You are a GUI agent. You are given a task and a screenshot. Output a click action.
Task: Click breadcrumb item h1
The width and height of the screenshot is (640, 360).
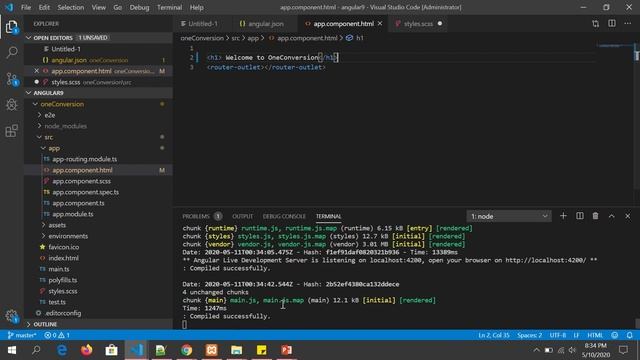click(x=355, y=38)
